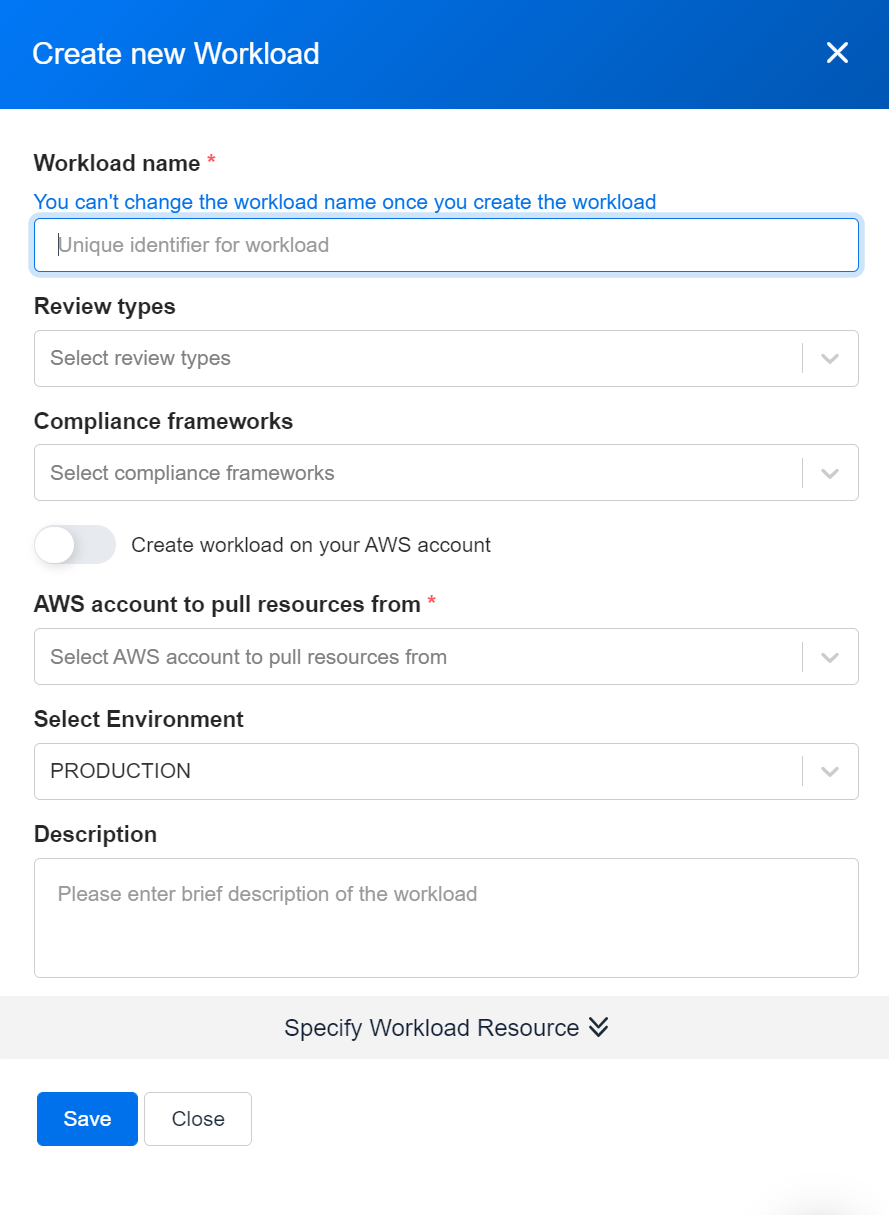Viewport: 889px width, 1215px height.
Task: Click inside the Description text area
Action: [446, 915]
